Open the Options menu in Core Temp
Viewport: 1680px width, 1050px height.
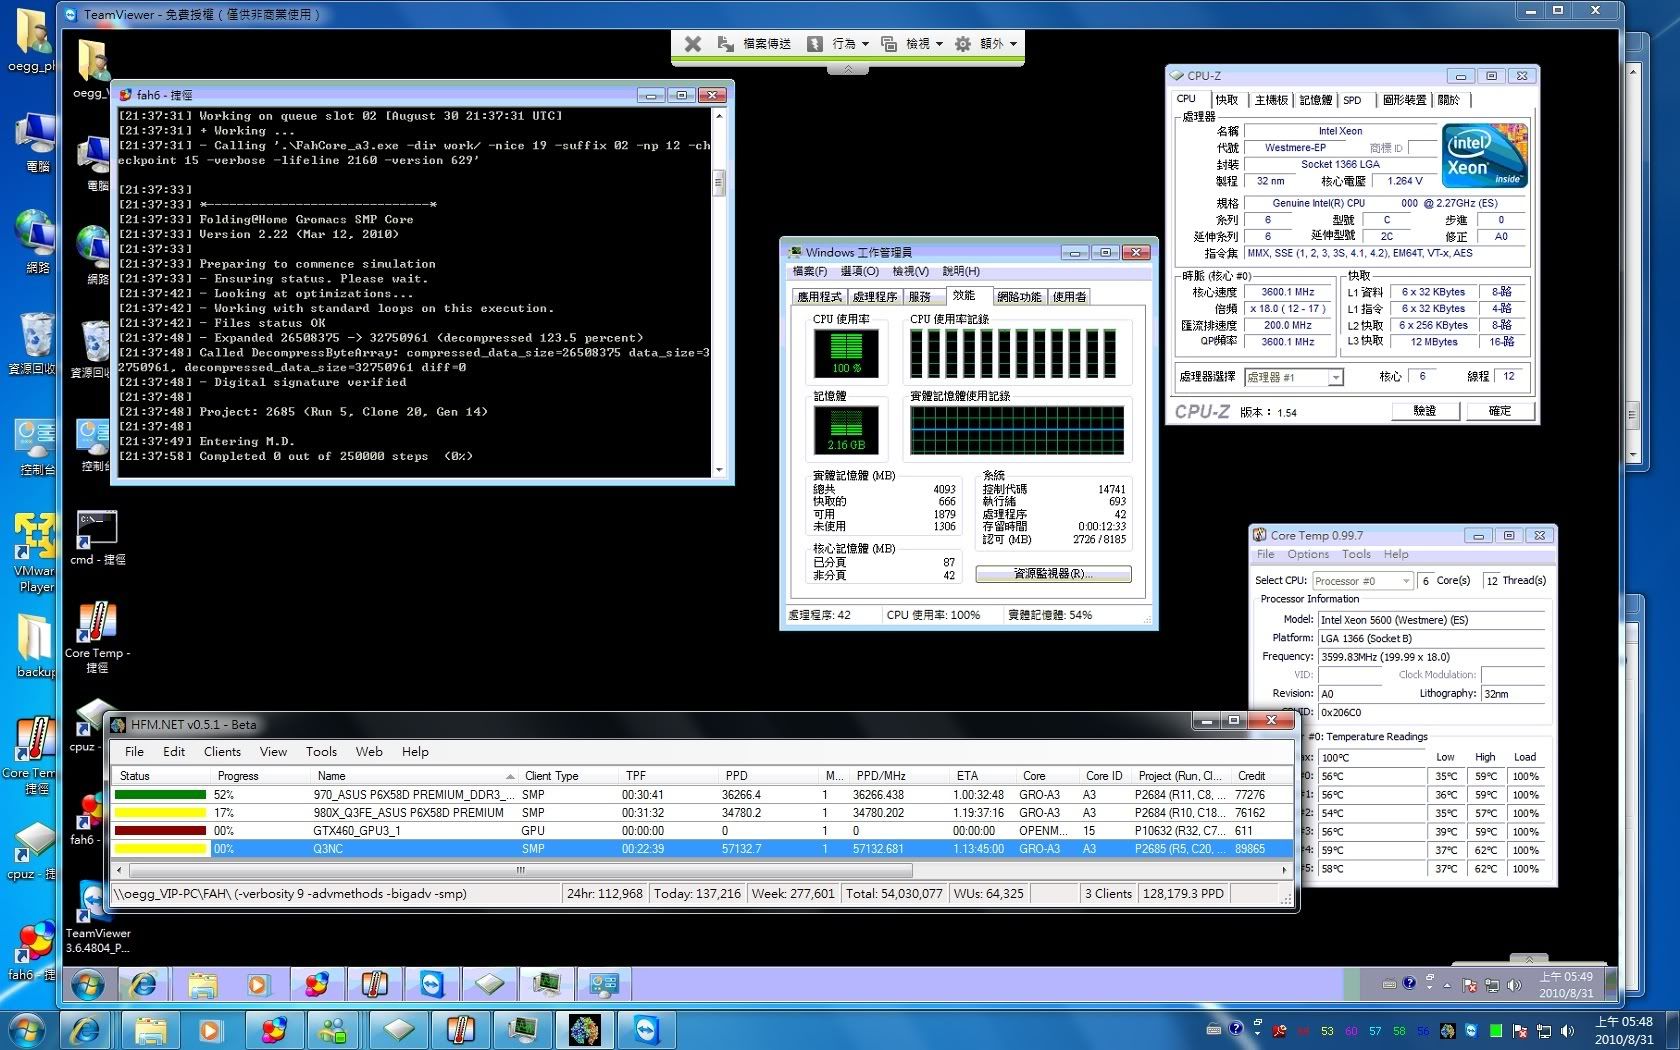(x=1308, y=554)
